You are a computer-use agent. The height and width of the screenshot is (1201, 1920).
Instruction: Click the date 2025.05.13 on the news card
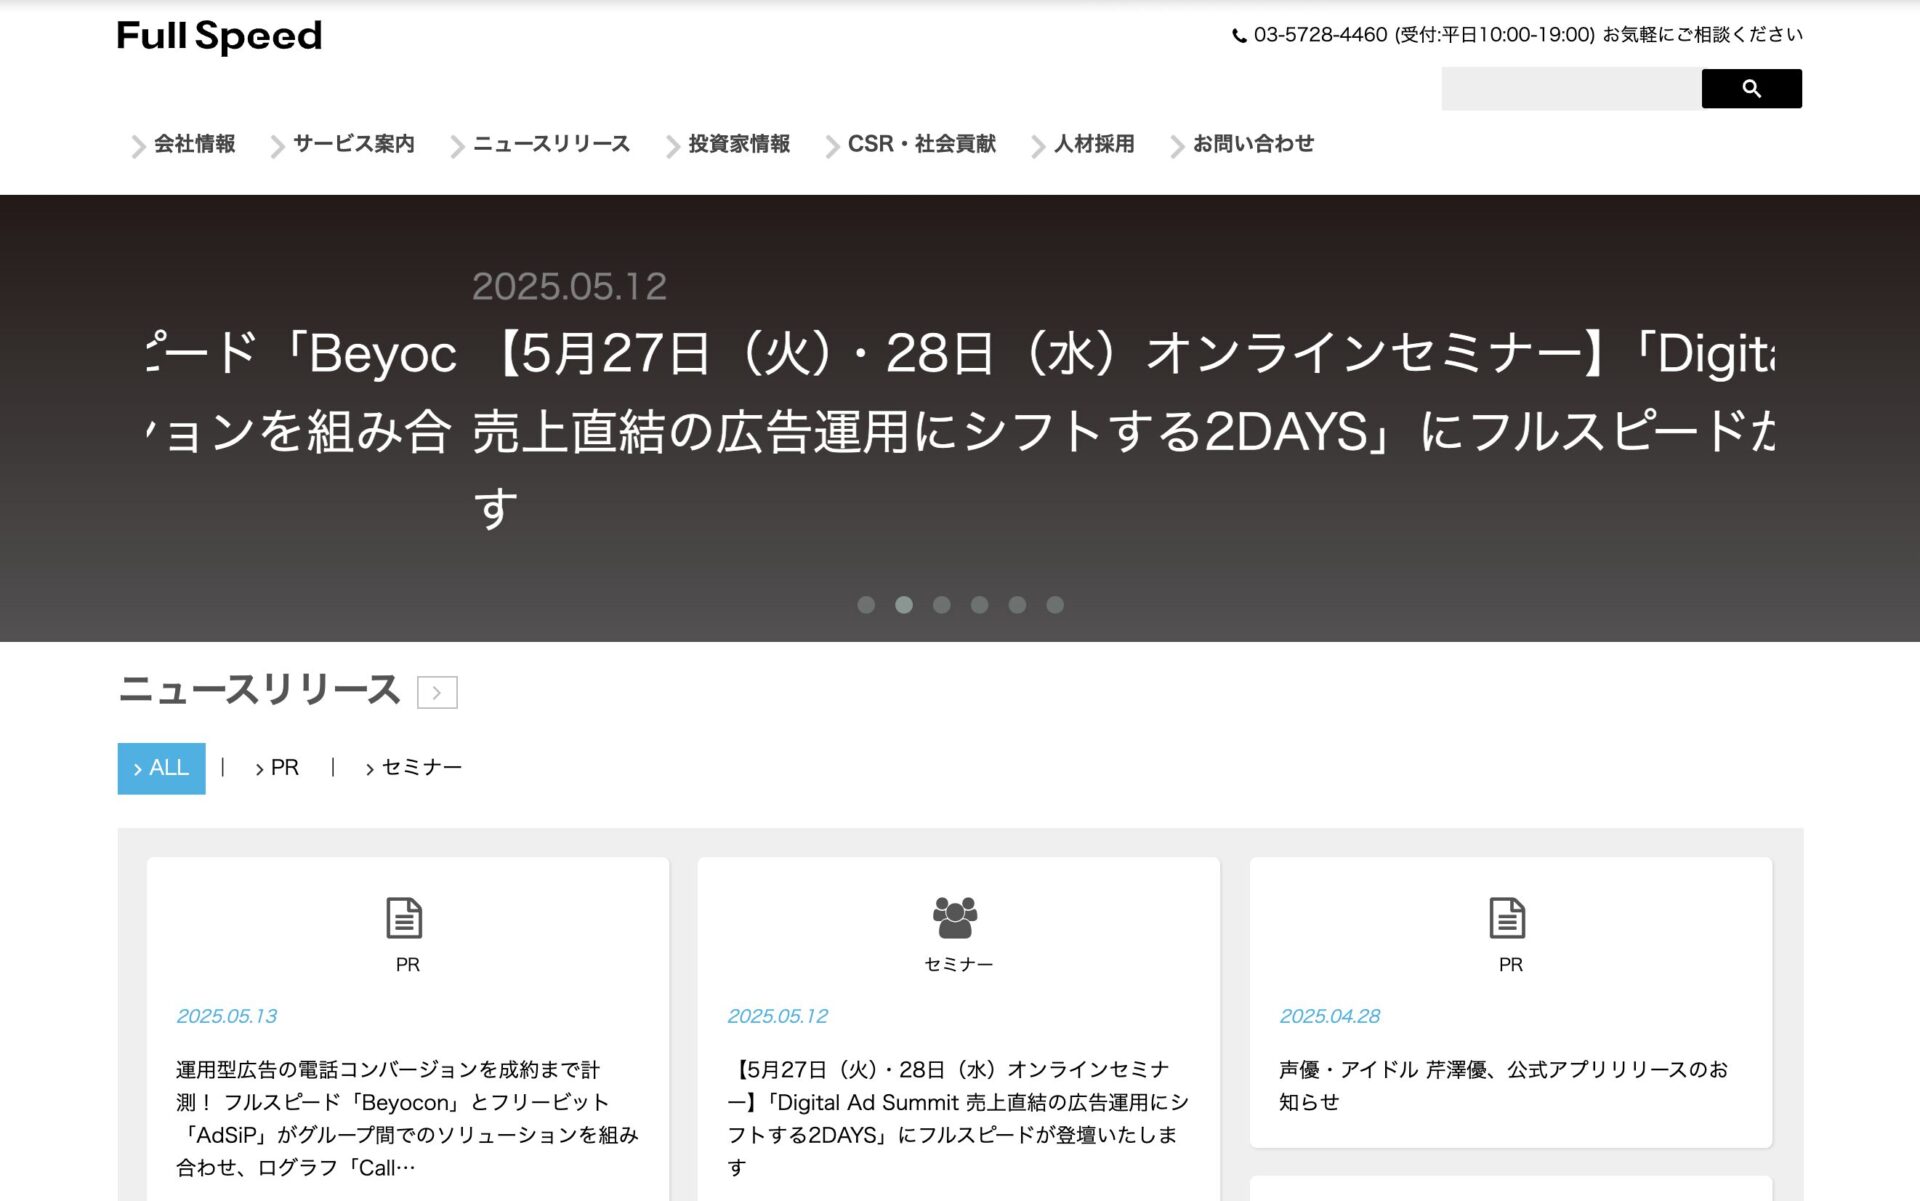[227, 1016]
